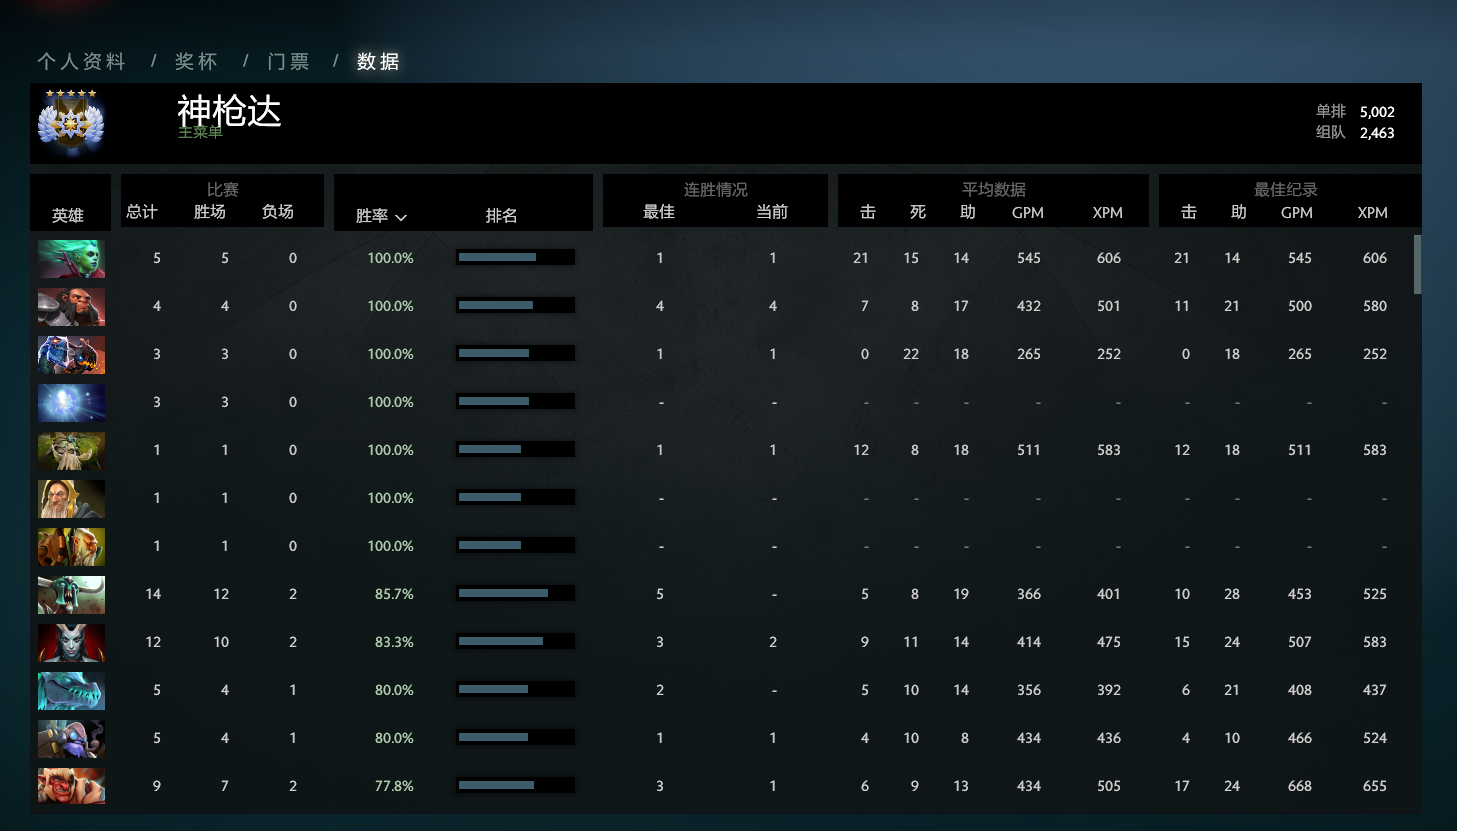Click average GPM value 545
The height and width of the screenshot is (831, 1457).
point(1029,258)
